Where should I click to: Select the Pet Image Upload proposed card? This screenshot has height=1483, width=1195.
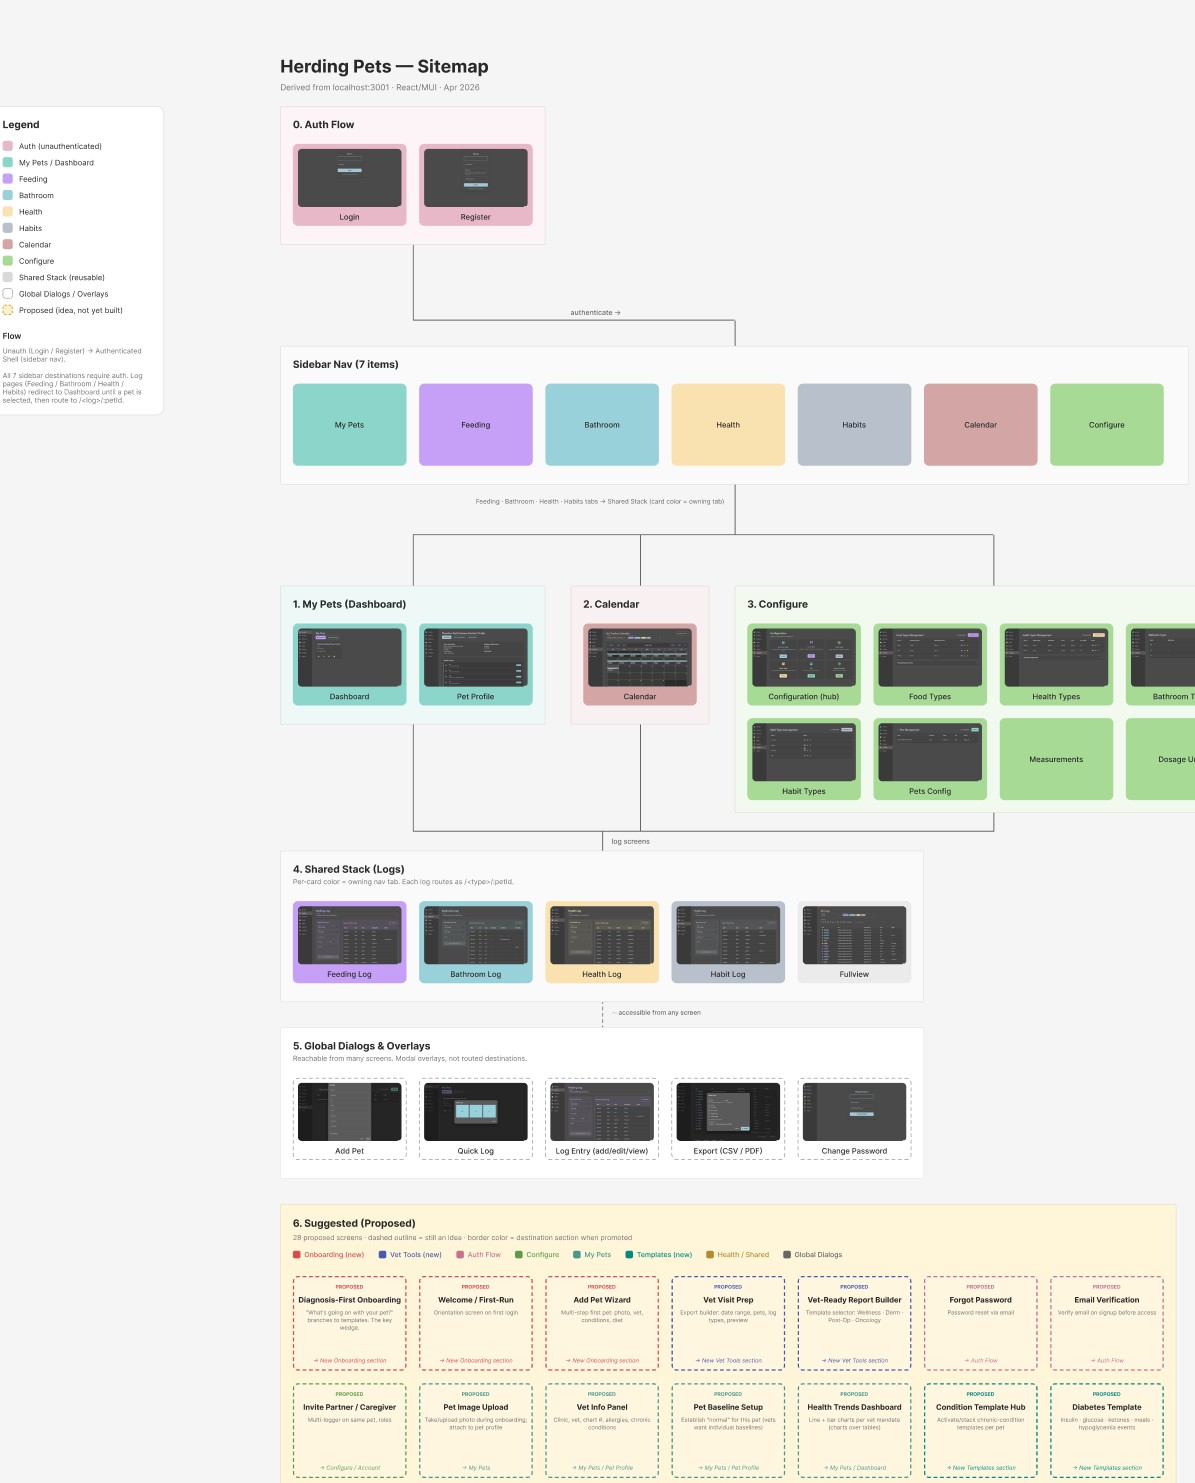pyautogui.click(x=475, y=1430)
